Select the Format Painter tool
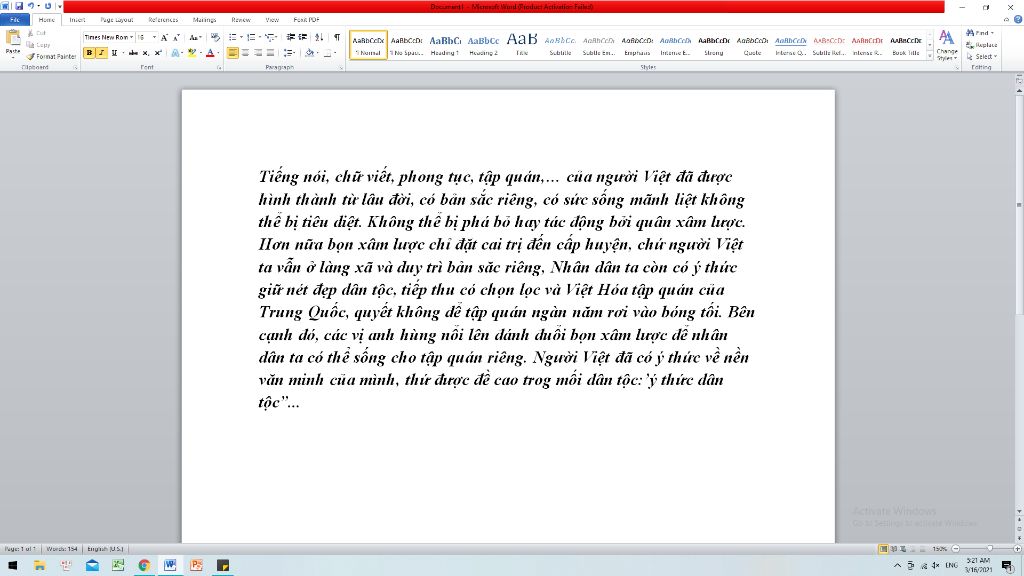This screenshot has height=576, width=1024. pos(52,57)
